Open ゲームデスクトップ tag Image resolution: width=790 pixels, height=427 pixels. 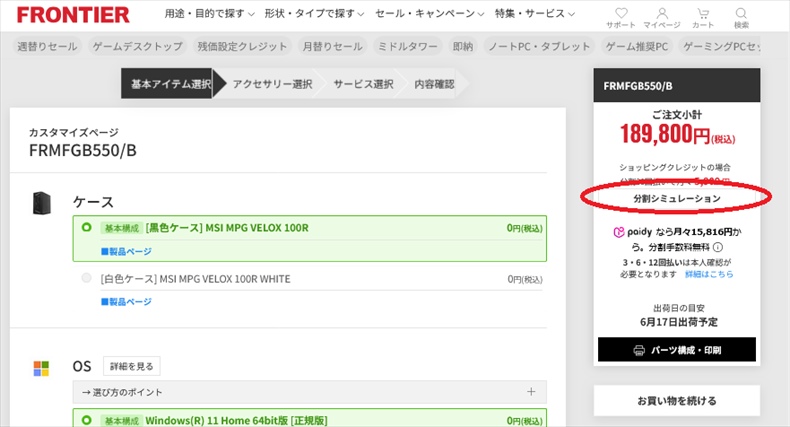[x=138, y=46]
